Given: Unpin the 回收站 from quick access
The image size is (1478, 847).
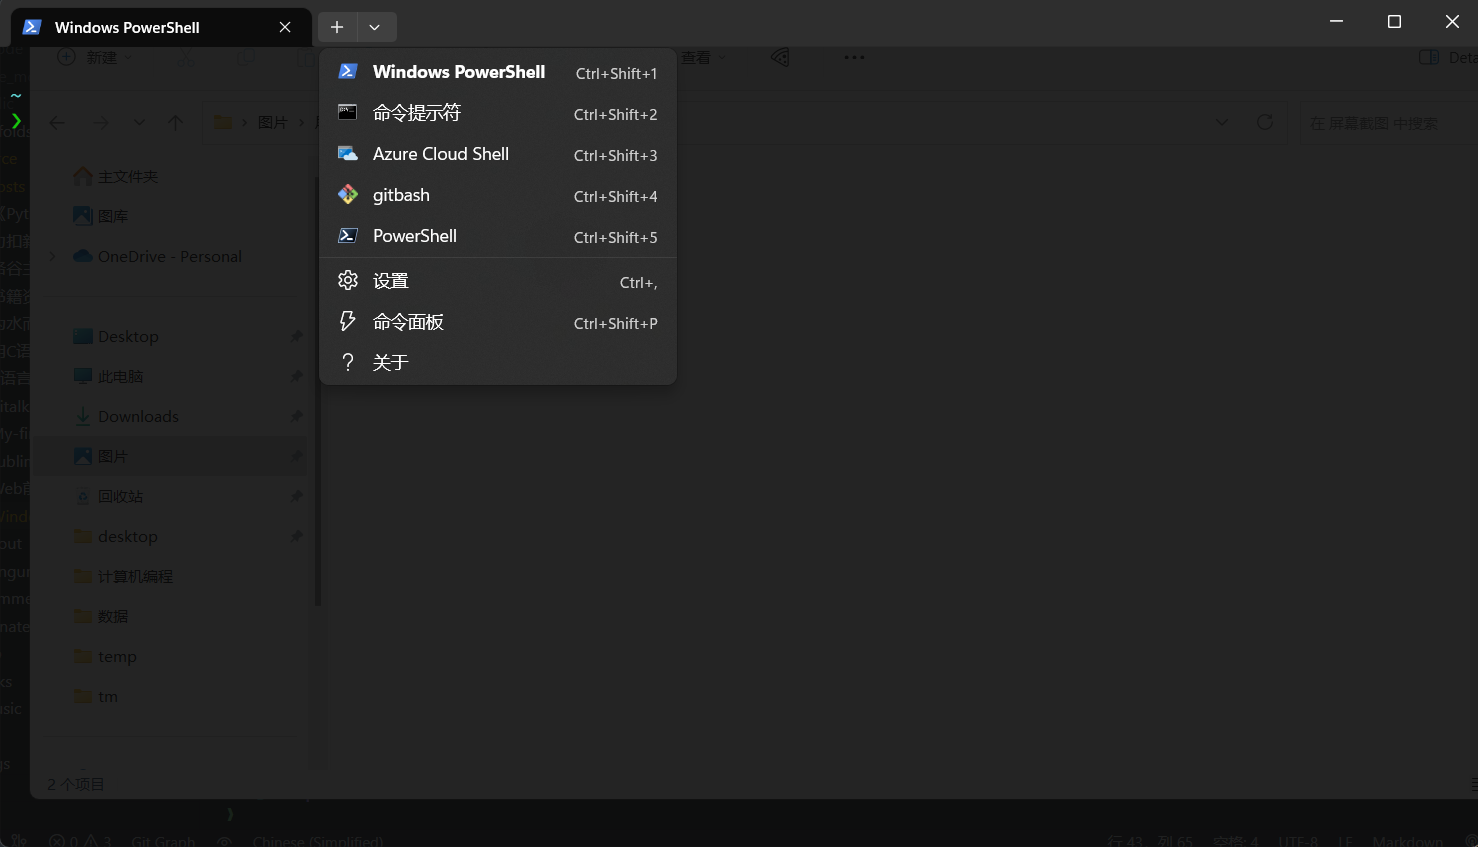Looking at the screenshot, I should click(x=296, y=496).
